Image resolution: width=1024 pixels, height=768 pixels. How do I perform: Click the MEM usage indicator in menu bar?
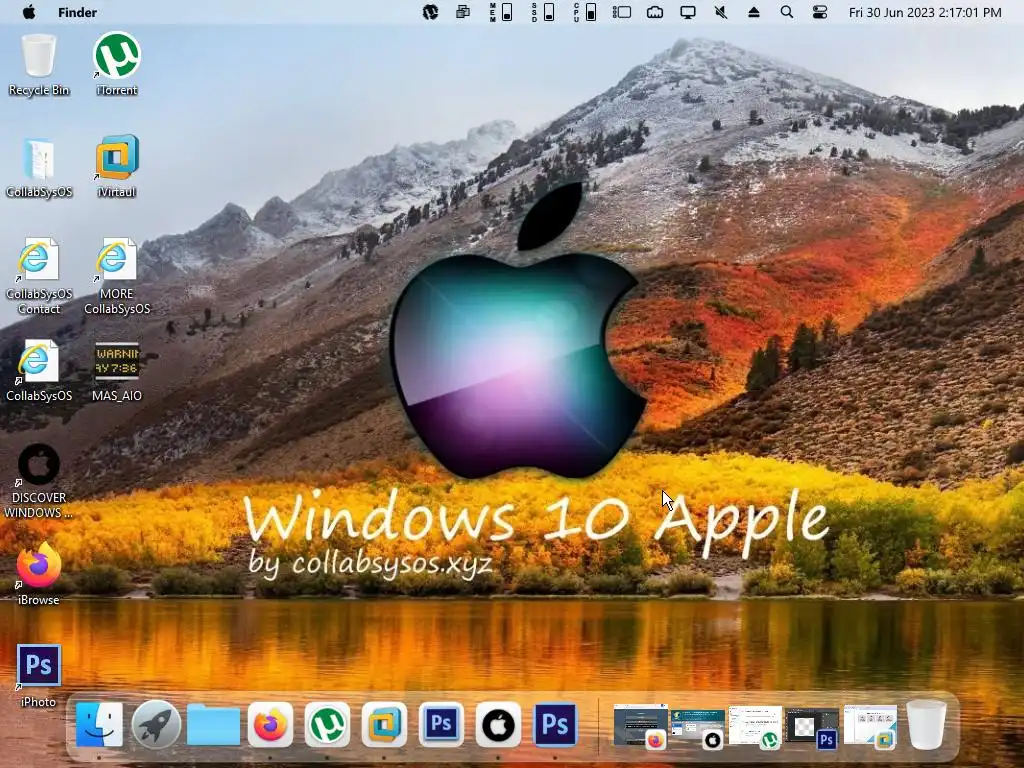[x=502, y=12]
